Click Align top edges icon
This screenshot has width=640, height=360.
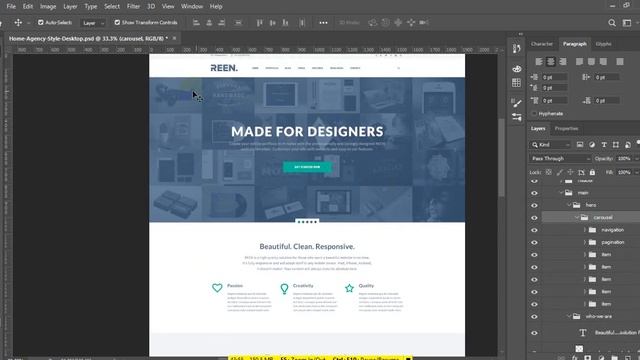(x=259, y=22)
